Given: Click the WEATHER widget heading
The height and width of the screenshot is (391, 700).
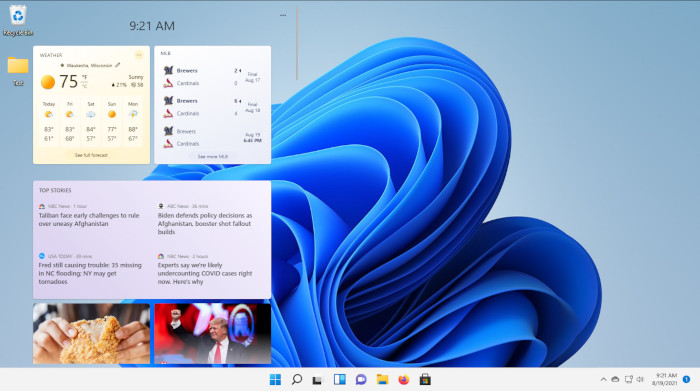Looking at the screenshot, I should [51, 55].
